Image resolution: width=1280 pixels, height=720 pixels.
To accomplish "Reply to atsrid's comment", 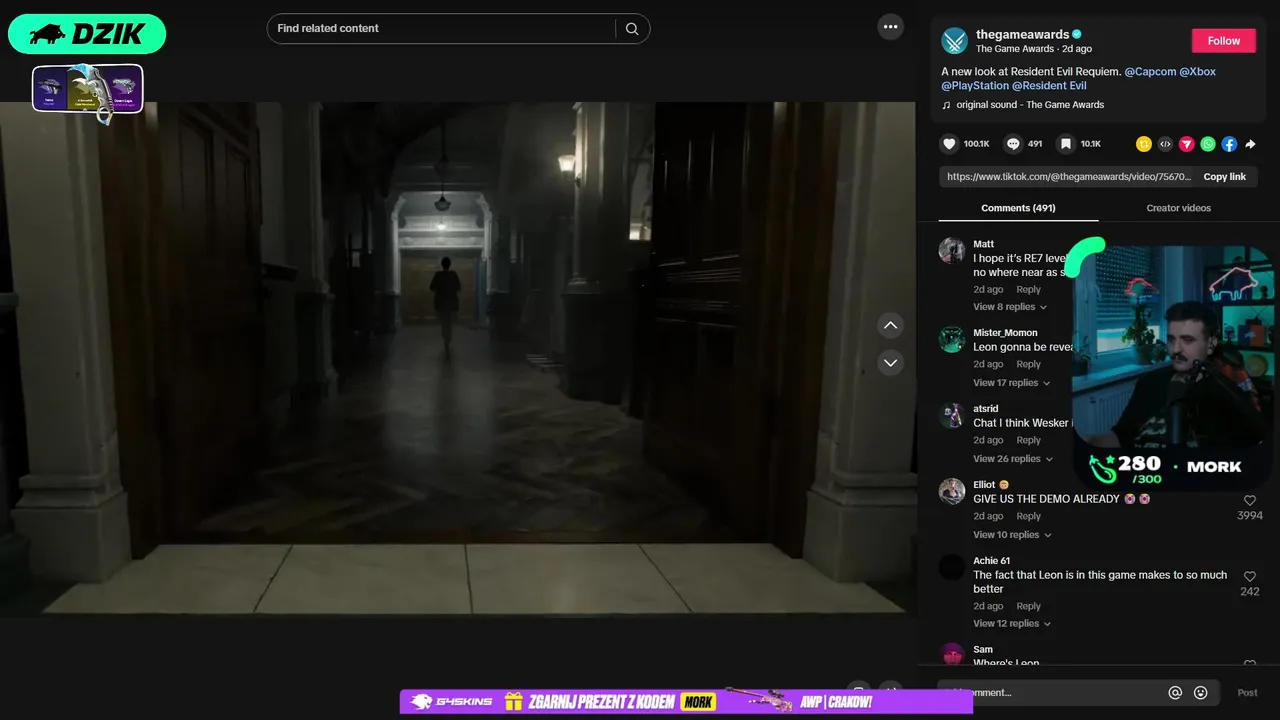I will point(1028,441).
